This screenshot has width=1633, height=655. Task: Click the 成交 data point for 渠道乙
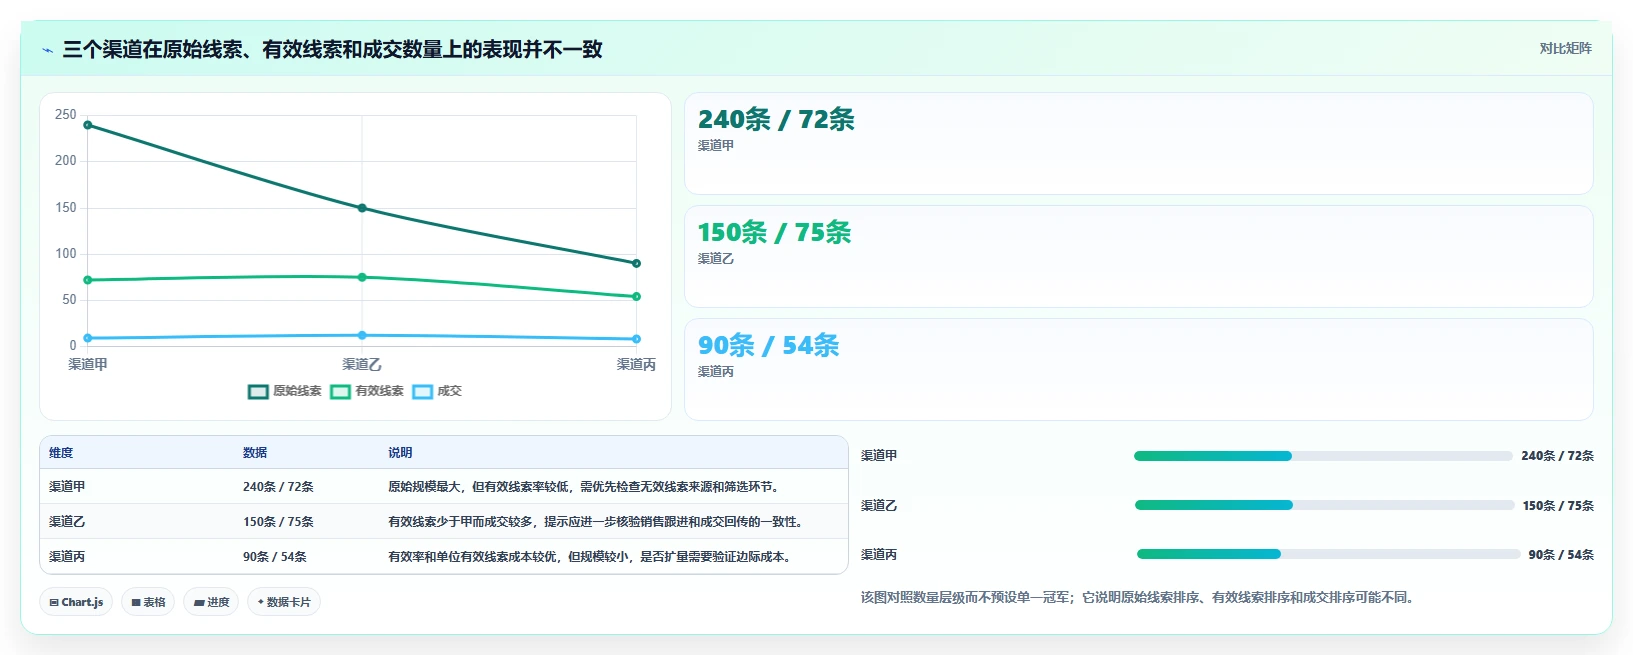tap(362, 335)
